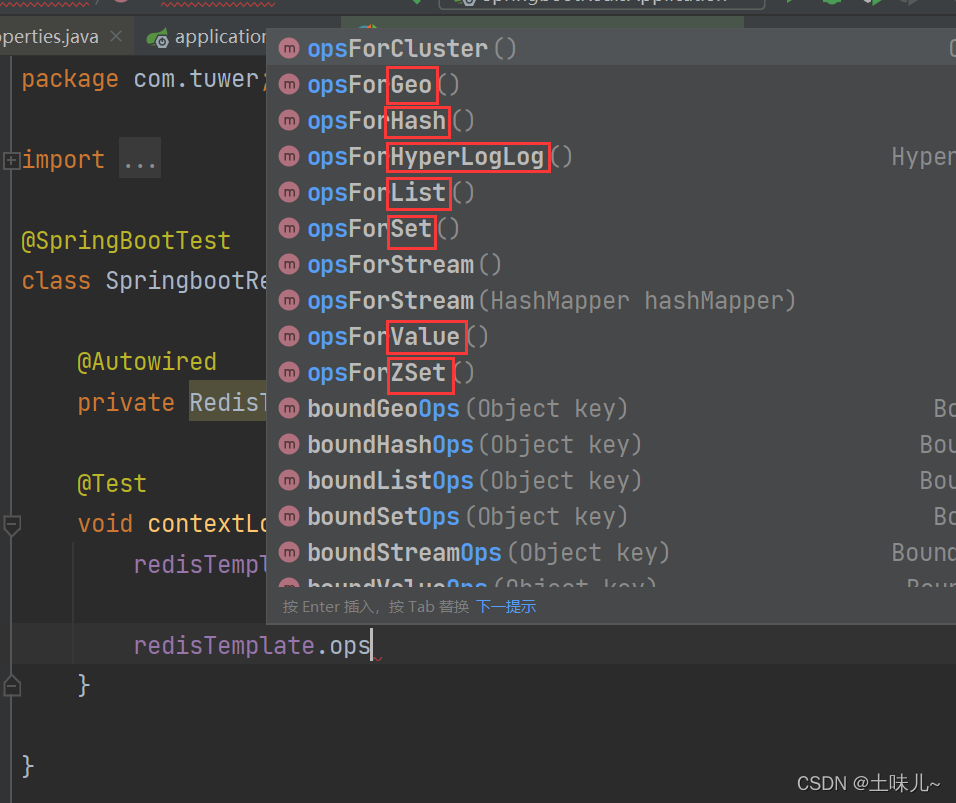Select boundGeoOps(Object key) suggestion

pyautogui.click(x=612, y=408)
